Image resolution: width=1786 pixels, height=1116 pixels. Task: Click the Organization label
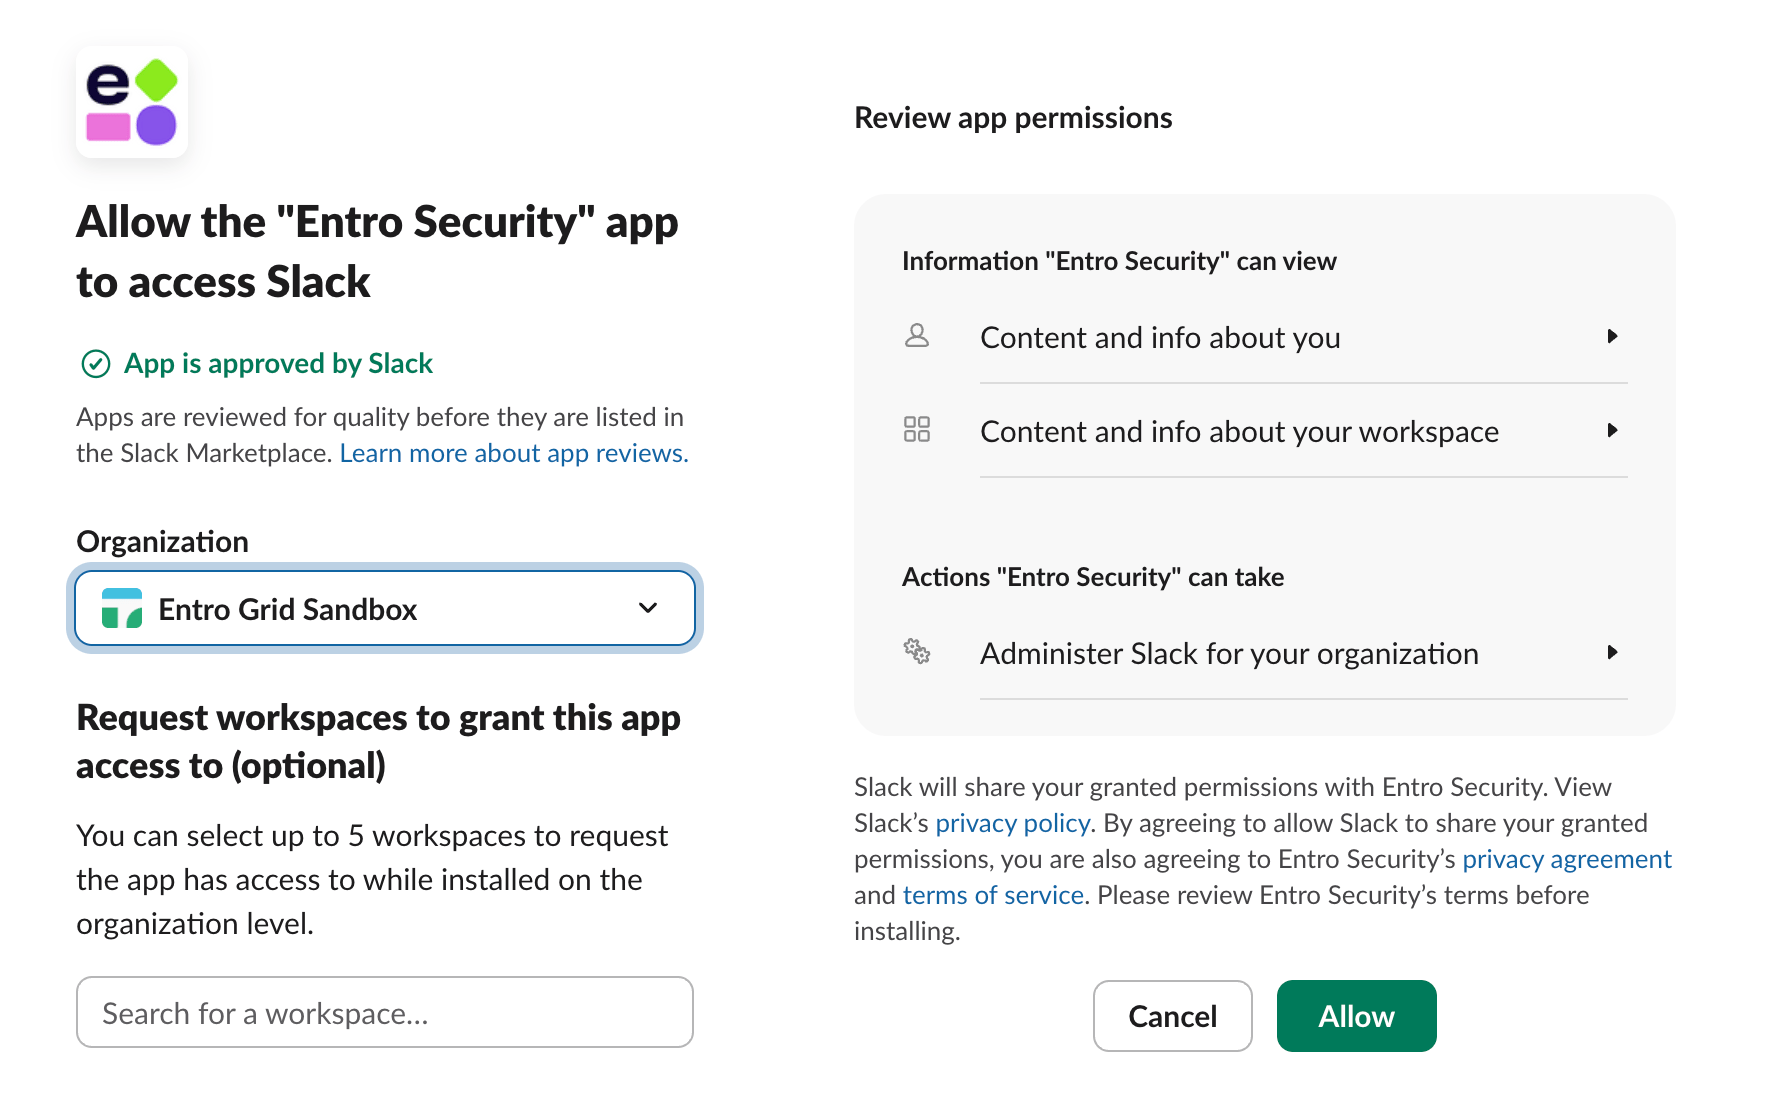[x=162, y=541]
